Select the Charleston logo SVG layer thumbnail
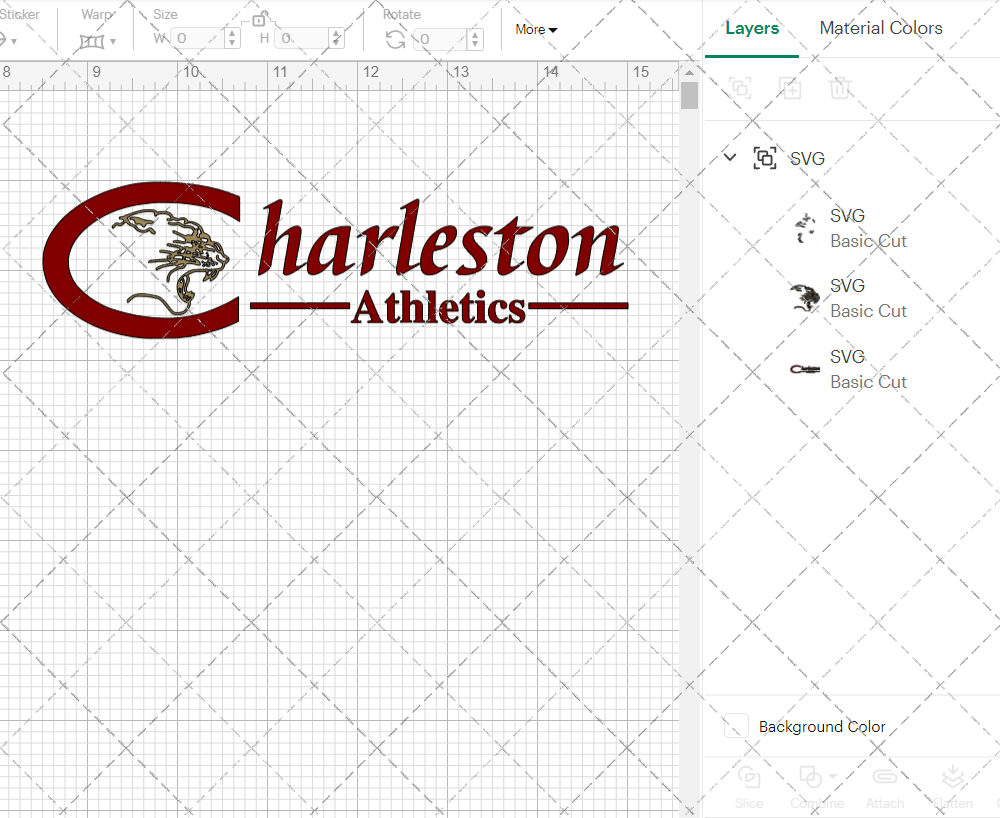The width and height of the screenshot is (1000, 818). pyautogui.click(x=805, y=369)
